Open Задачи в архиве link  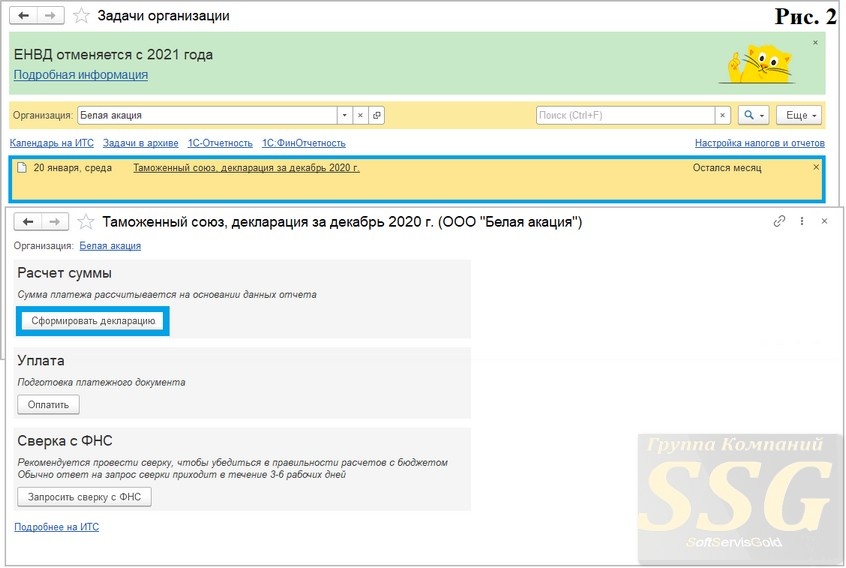click(x=141, y=143)
